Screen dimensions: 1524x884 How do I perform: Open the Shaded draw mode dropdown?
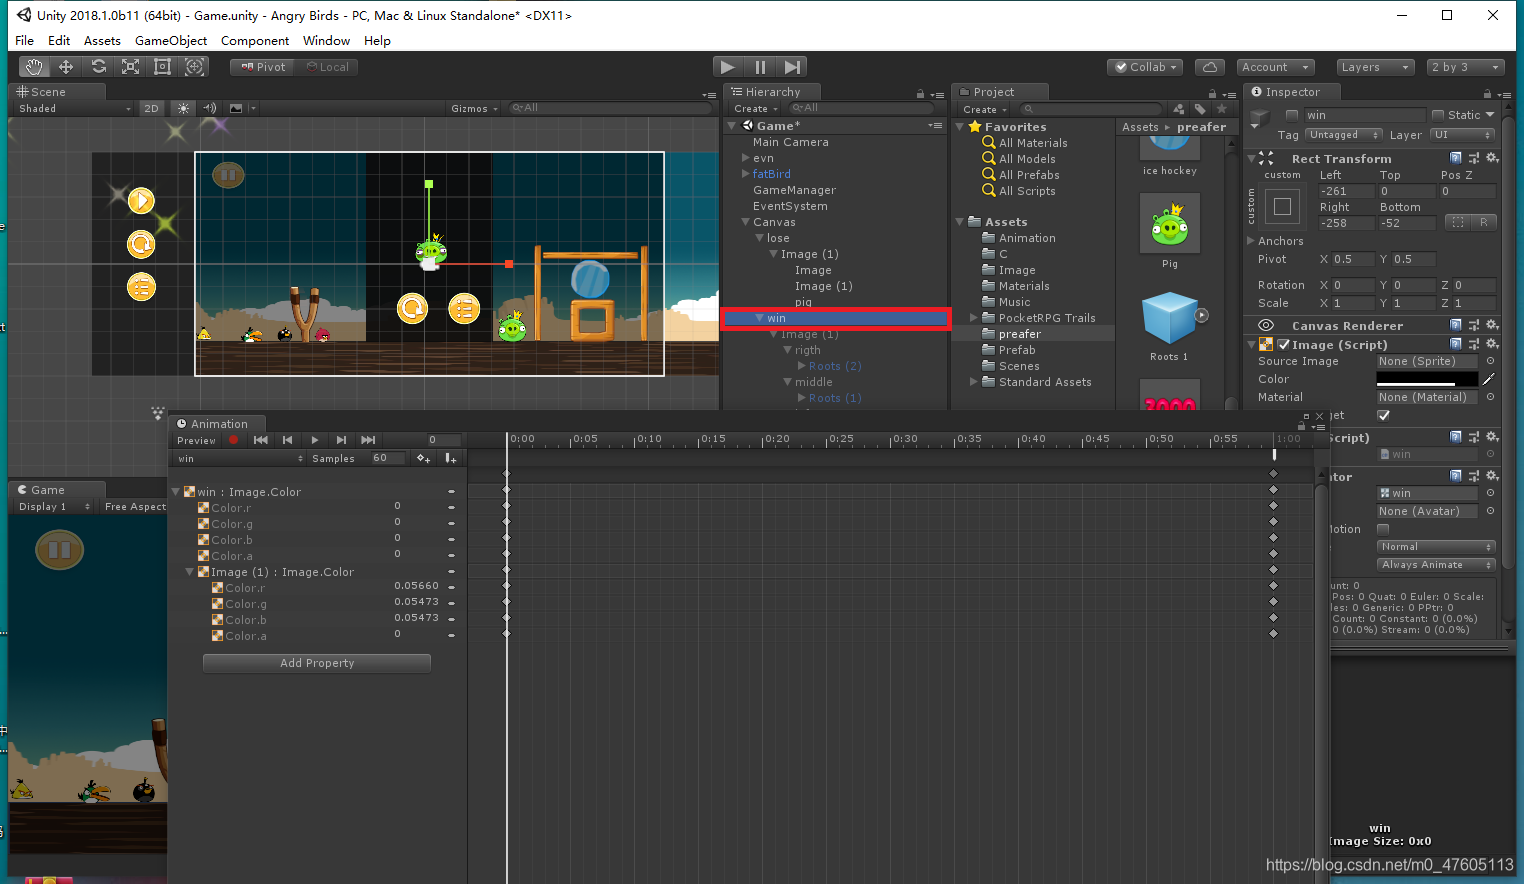74,108
